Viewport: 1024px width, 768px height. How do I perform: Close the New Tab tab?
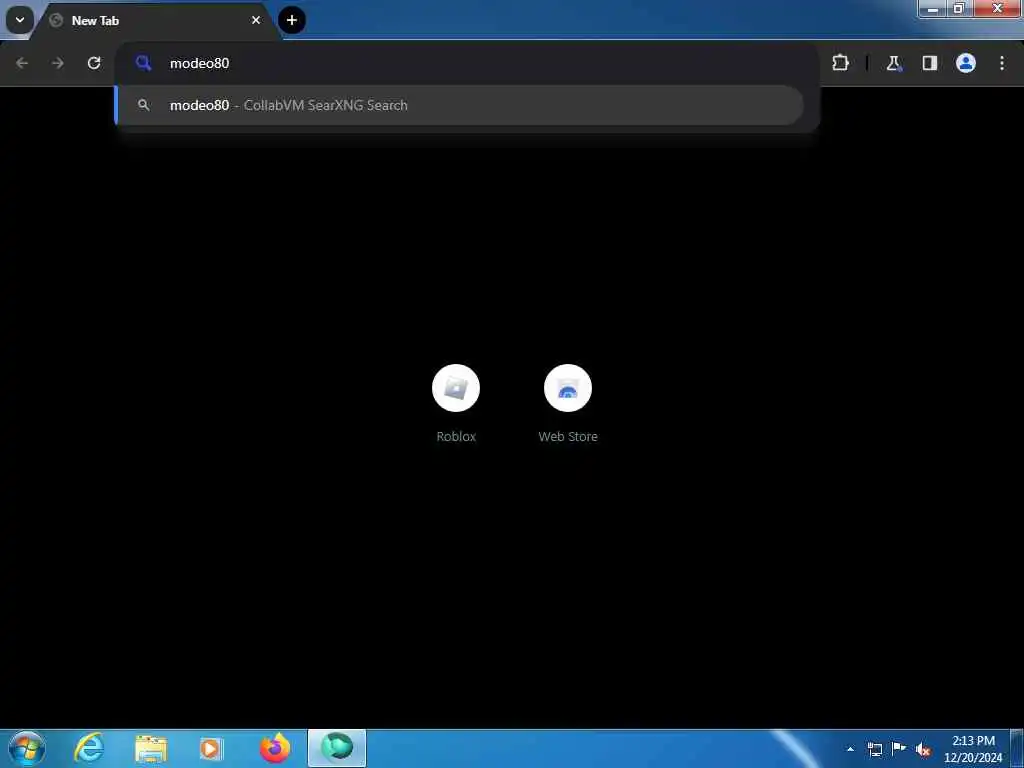[256, 20]
